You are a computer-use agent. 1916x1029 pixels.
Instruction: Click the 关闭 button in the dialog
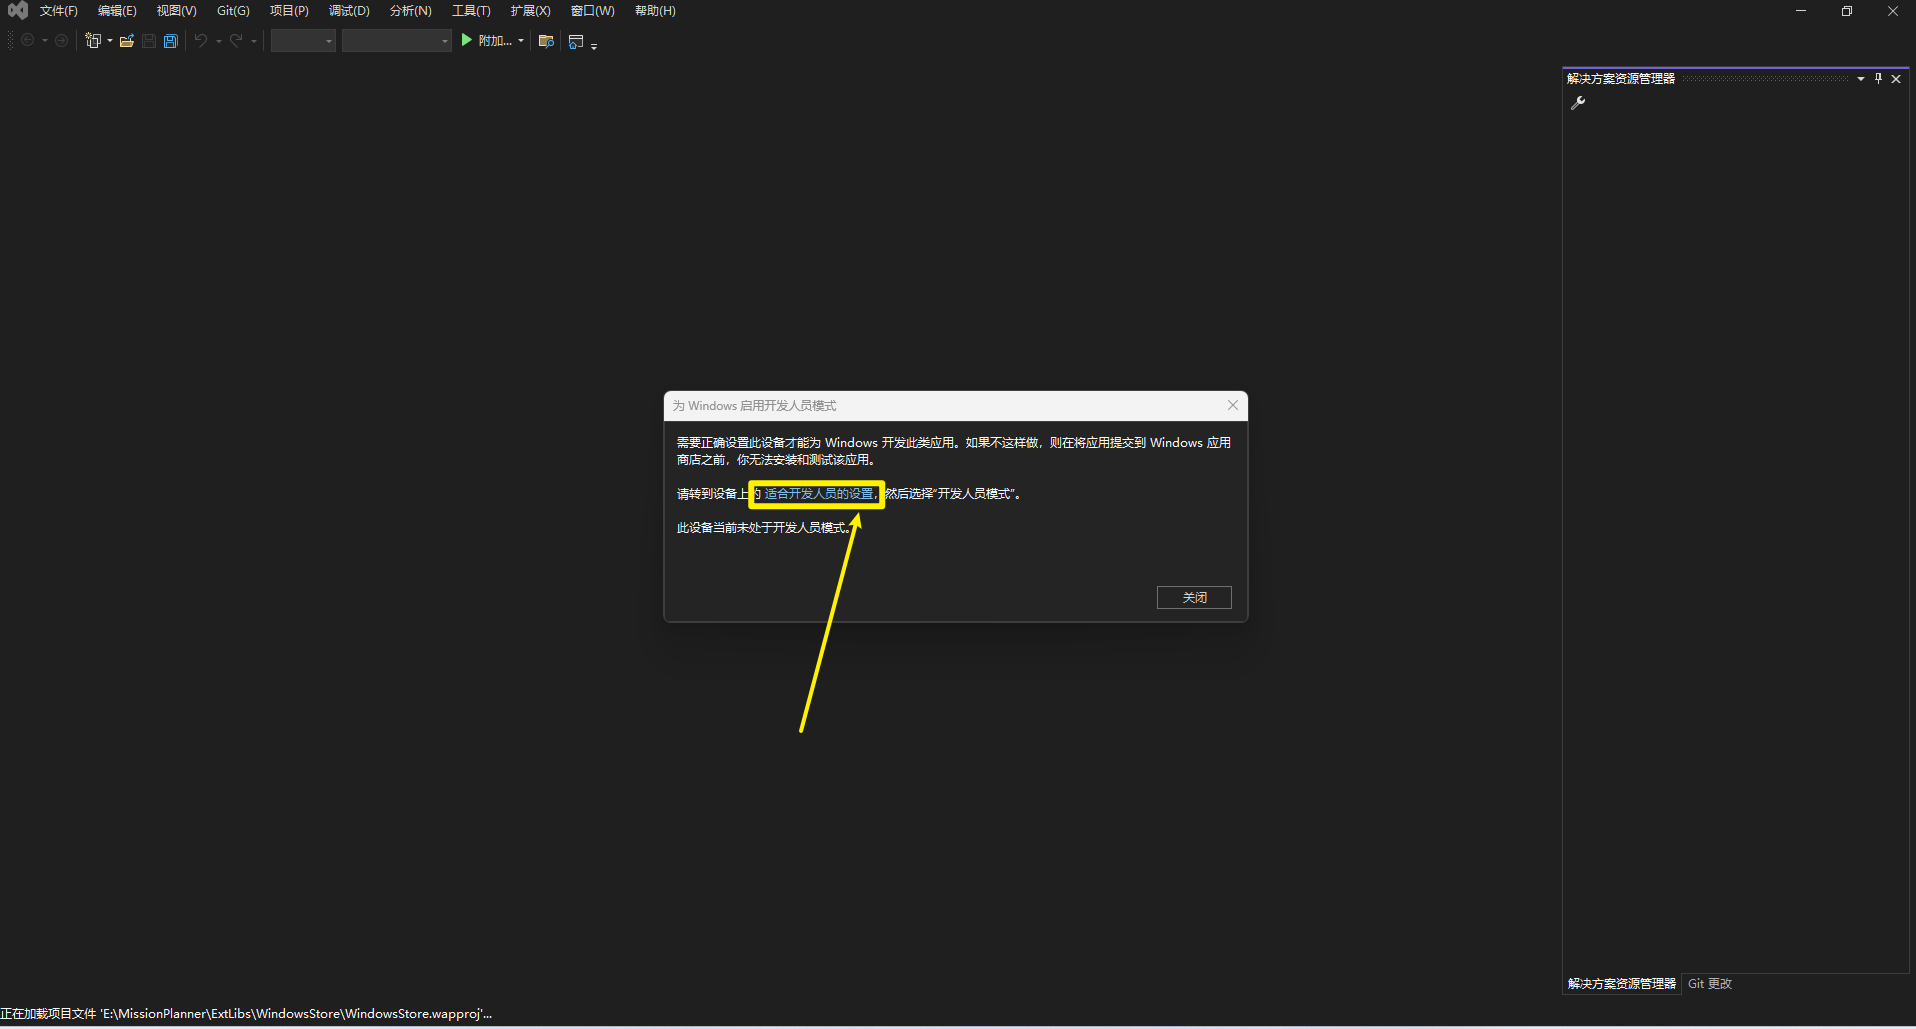tap(1194, 598)
